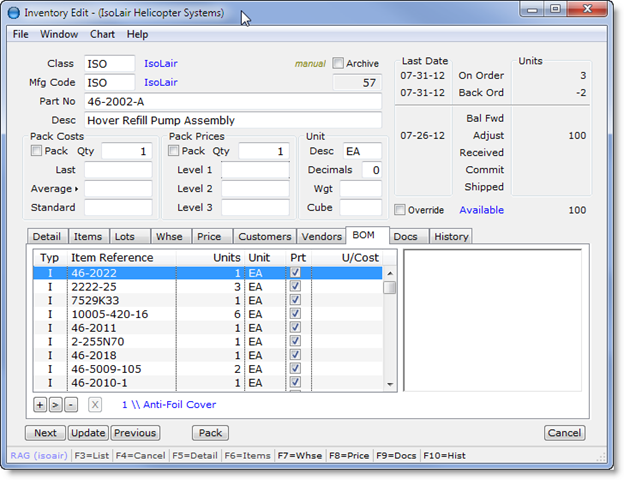Click the Update button
The image size is (624, 480).
[88, 433]
